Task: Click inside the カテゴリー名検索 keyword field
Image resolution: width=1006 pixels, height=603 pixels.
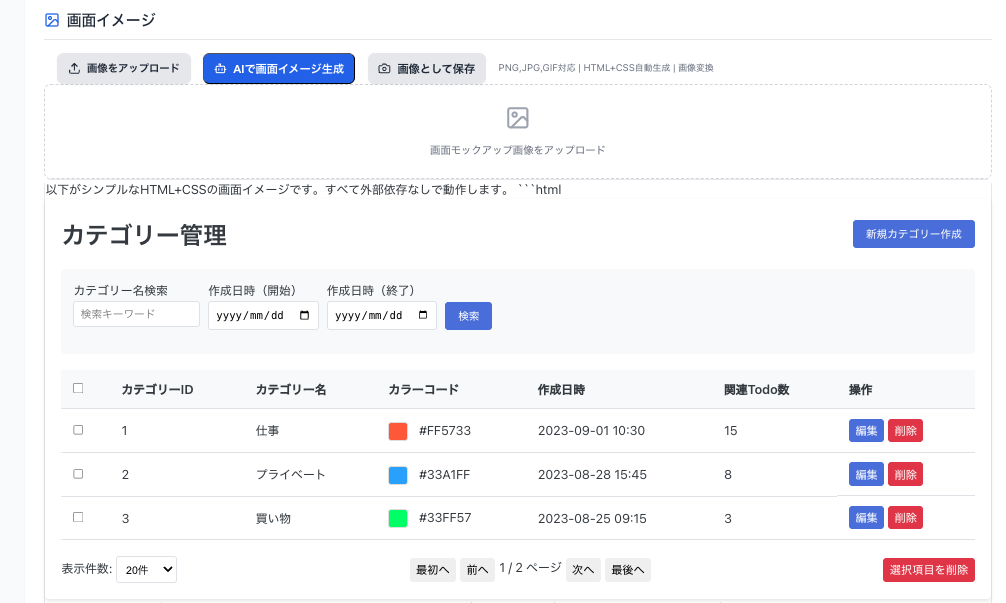Action: pyautogui.click(x=136, y=313)
